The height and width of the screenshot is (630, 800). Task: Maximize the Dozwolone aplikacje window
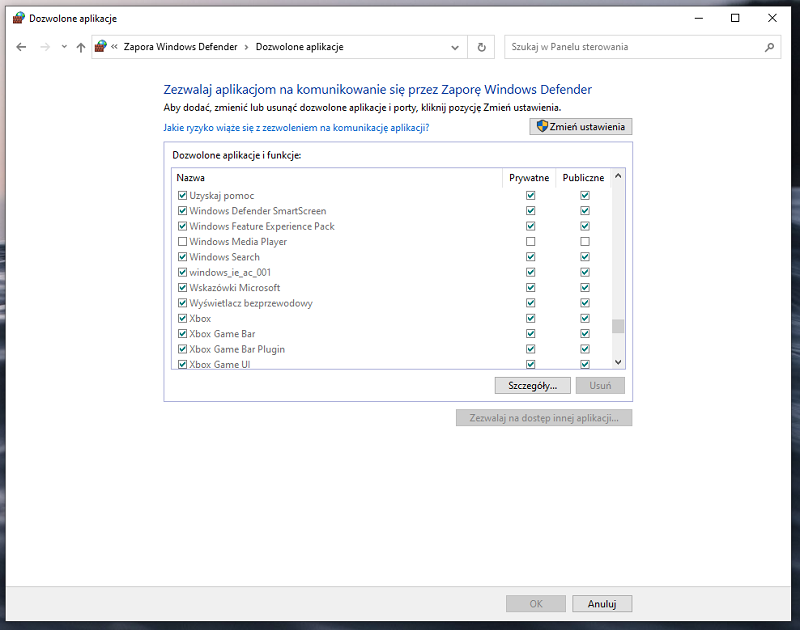[735, 18]
